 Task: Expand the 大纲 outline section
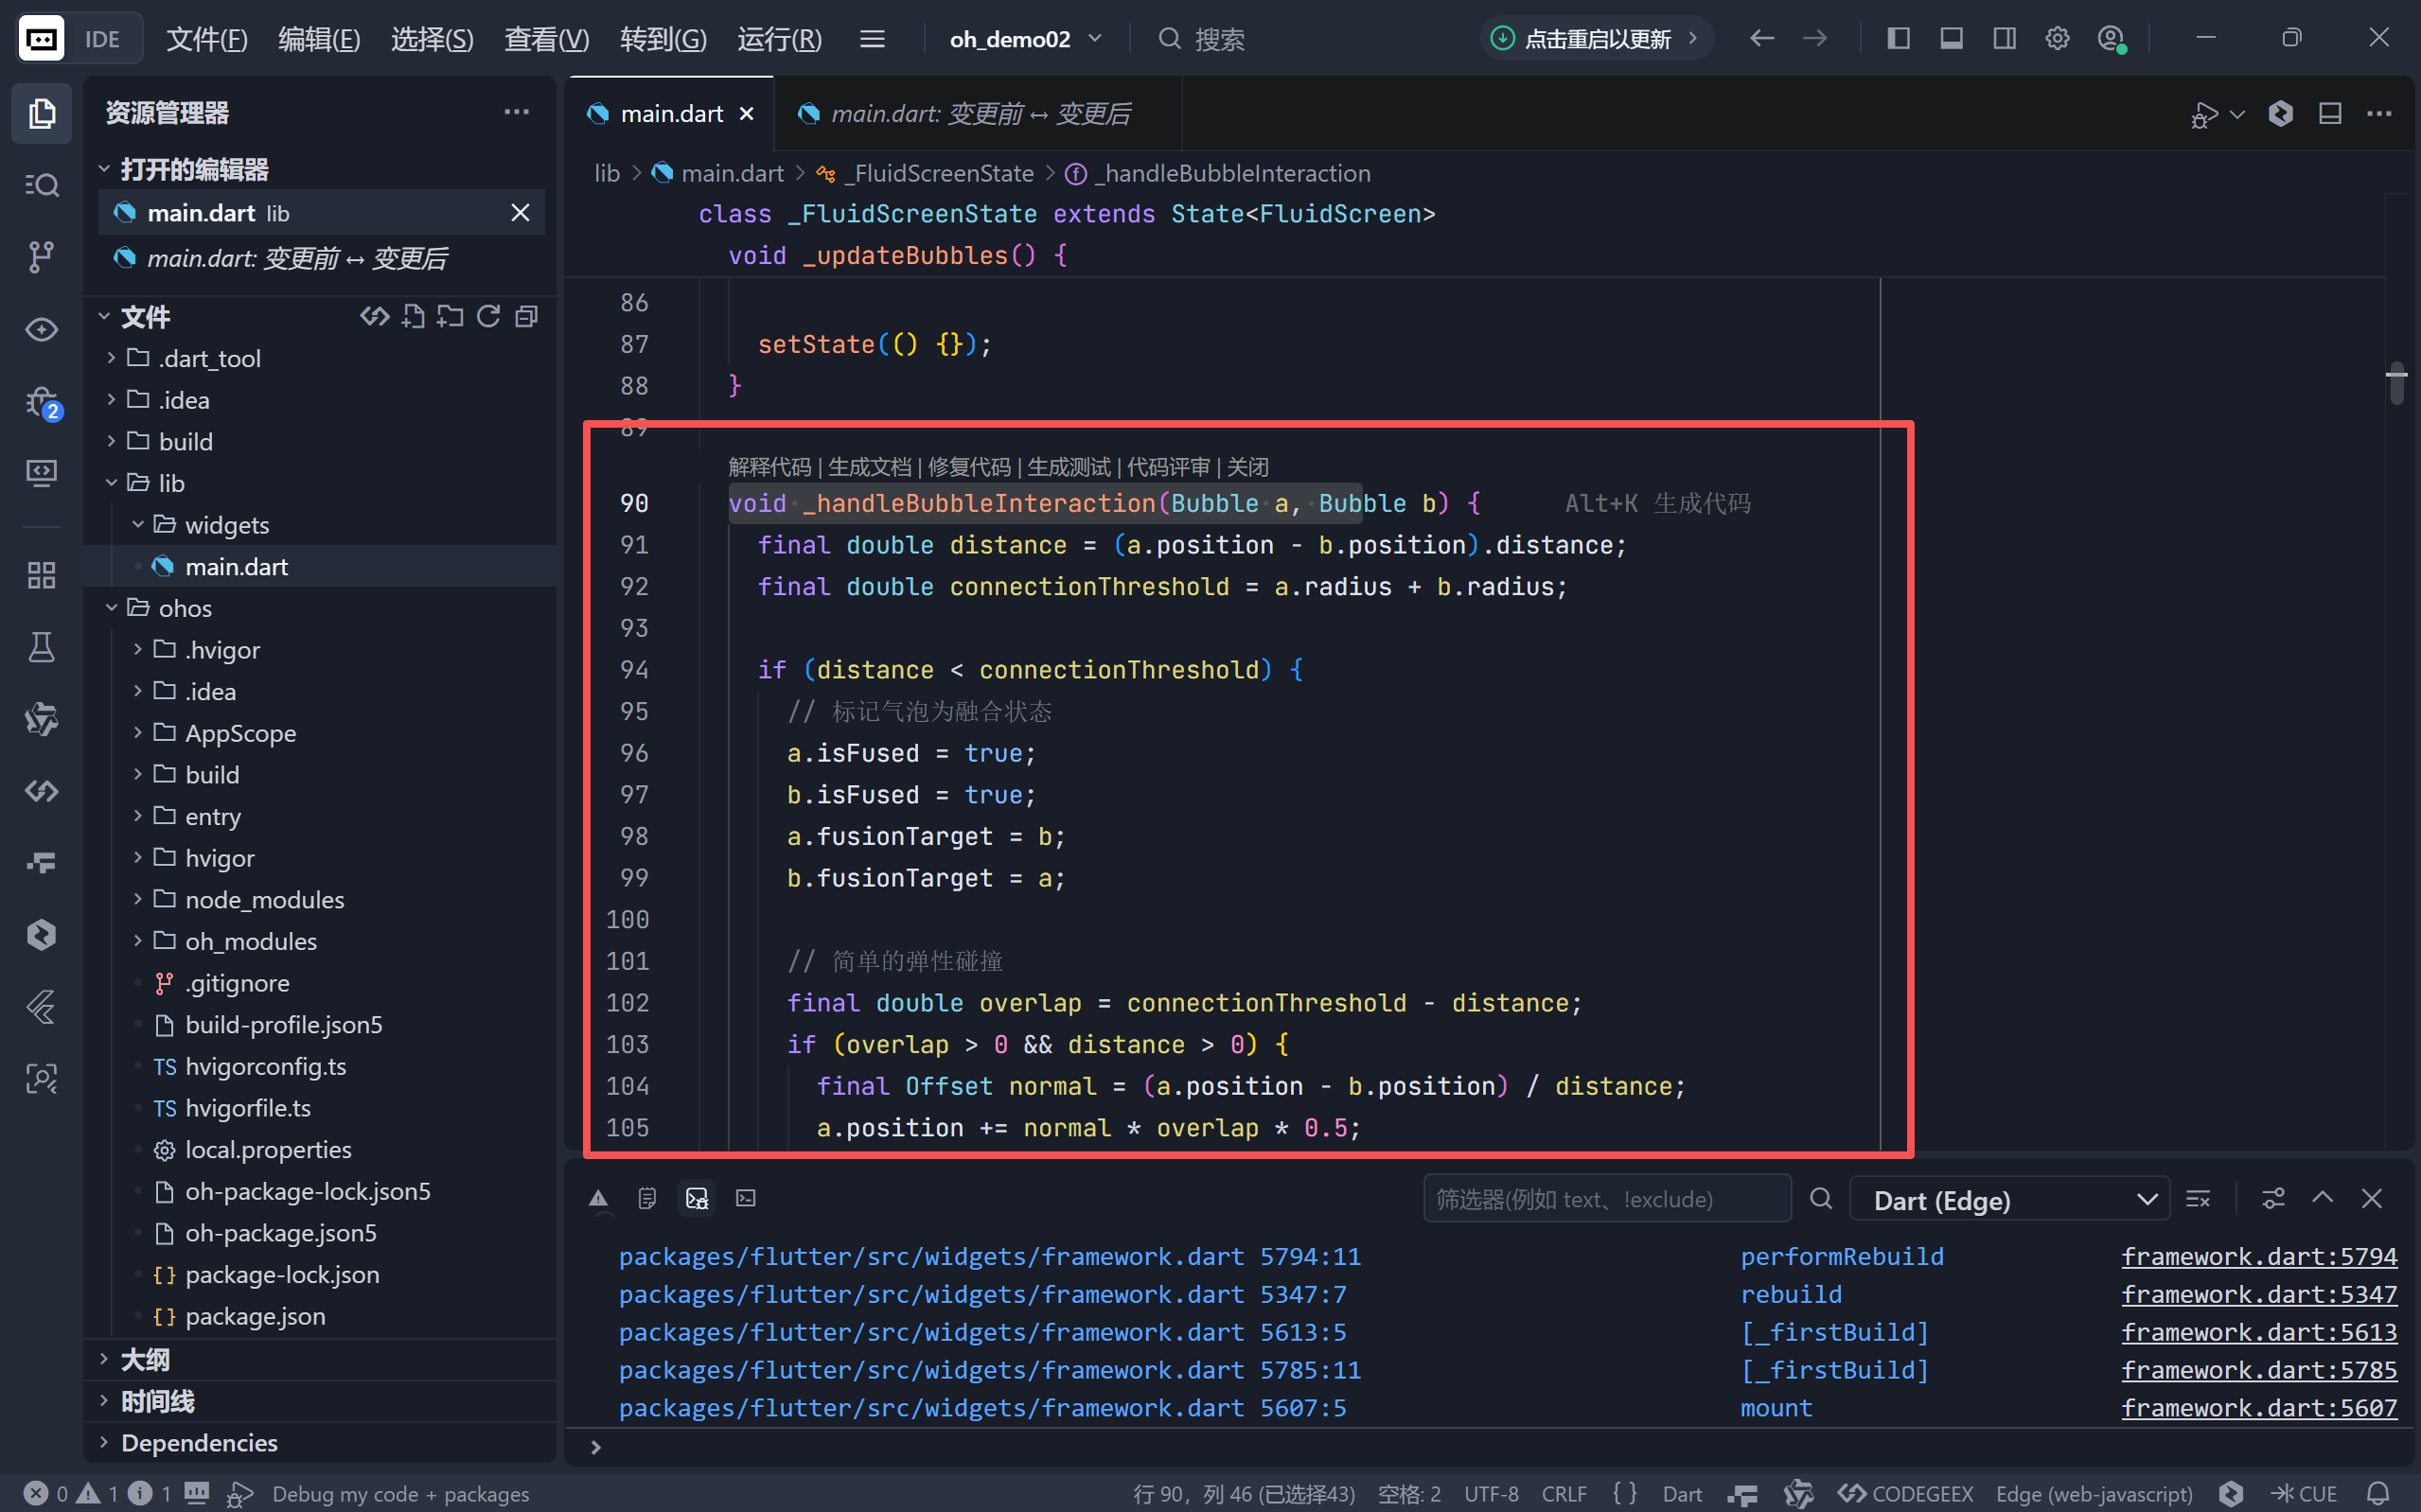(146, 1359)
